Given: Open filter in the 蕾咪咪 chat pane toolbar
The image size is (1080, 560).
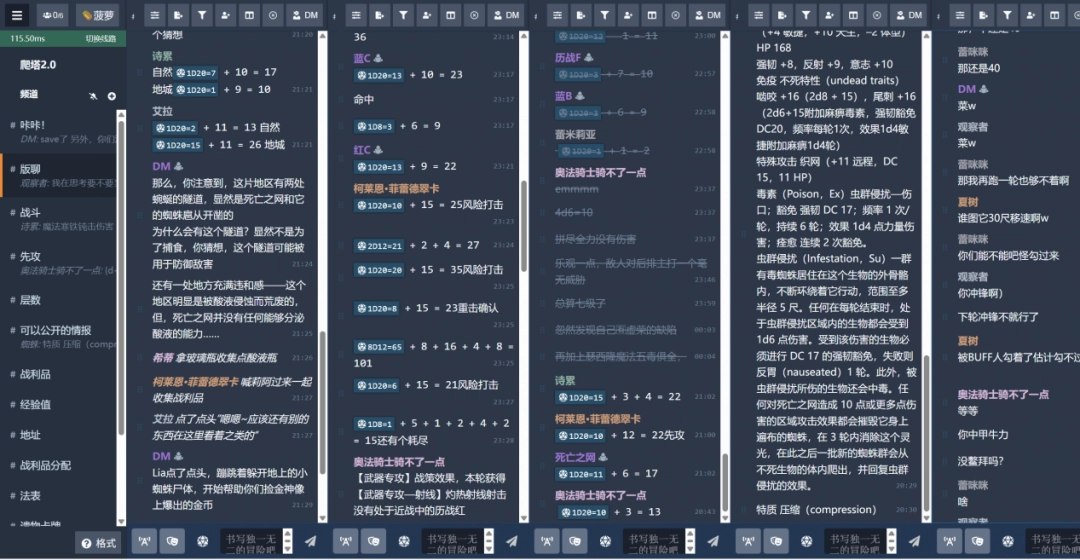Looking at the screenshot, I should coord(1006,15).
